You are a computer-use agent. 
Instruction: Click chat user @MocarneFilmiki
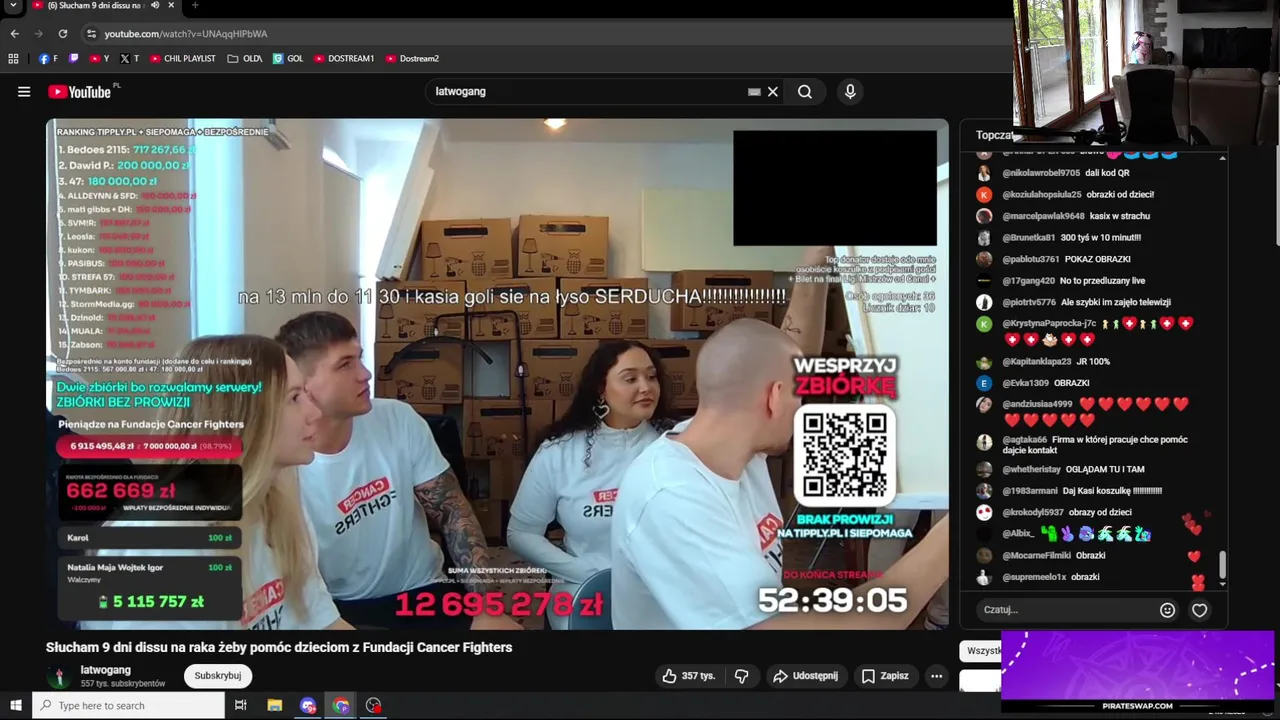1037,555
